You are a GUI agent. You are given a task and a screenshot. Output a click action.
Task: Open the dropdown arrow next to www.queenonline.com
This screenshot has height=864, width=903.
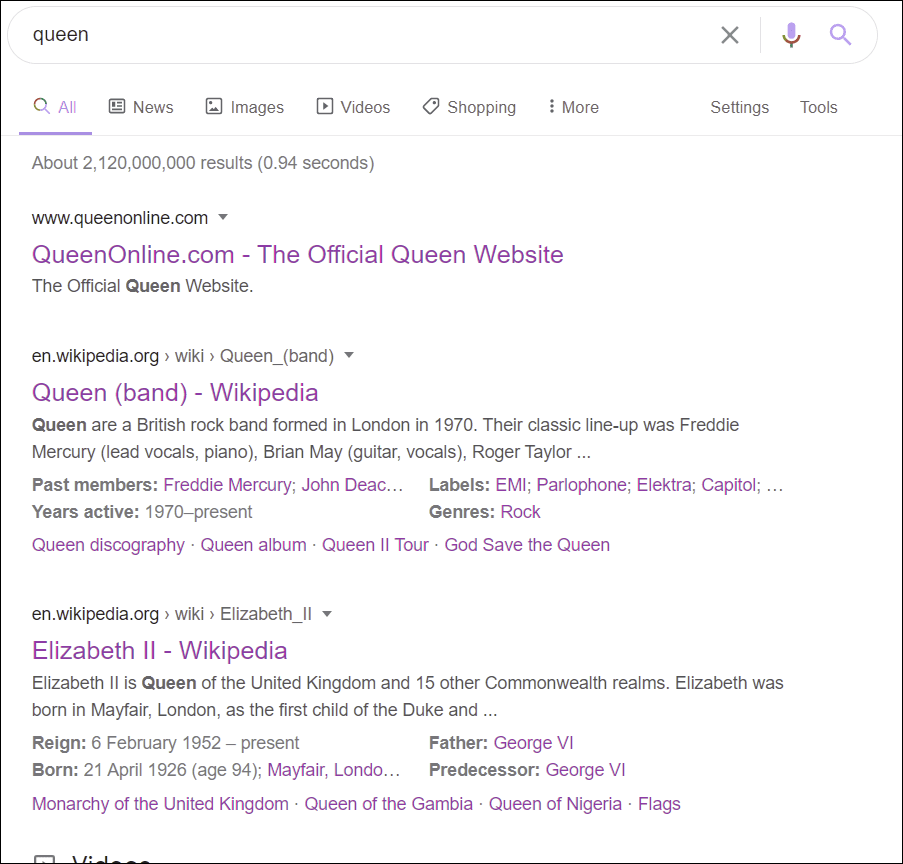point(223,217)
